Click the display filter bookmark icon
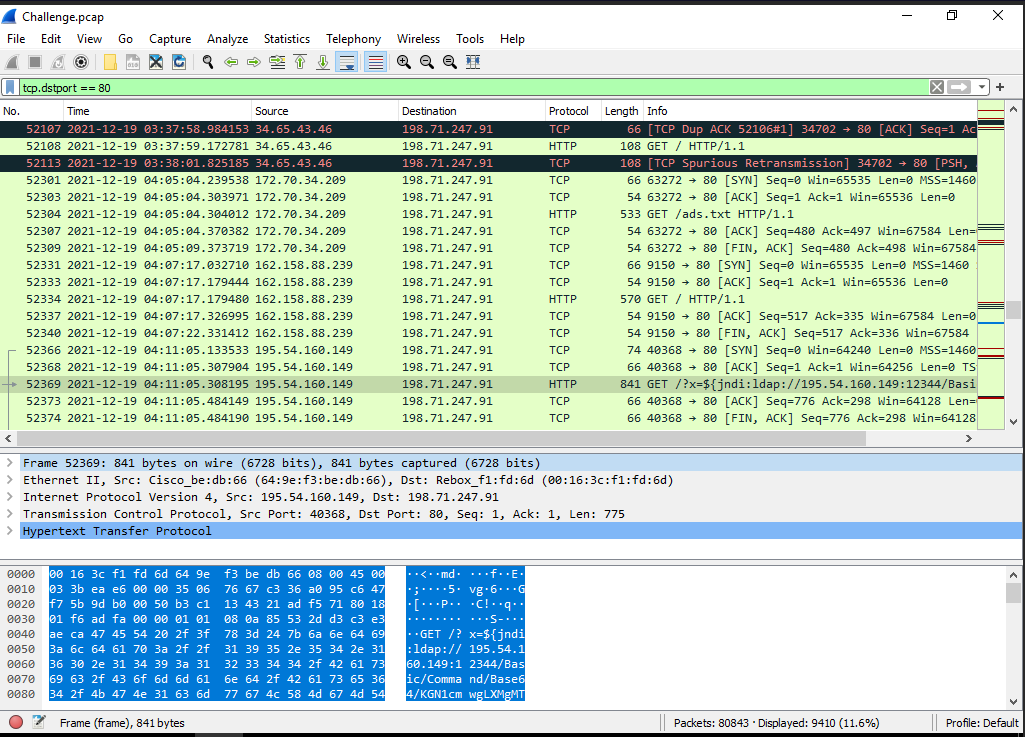Viewport: 1025px width, 737px height. tap(10, 88)
